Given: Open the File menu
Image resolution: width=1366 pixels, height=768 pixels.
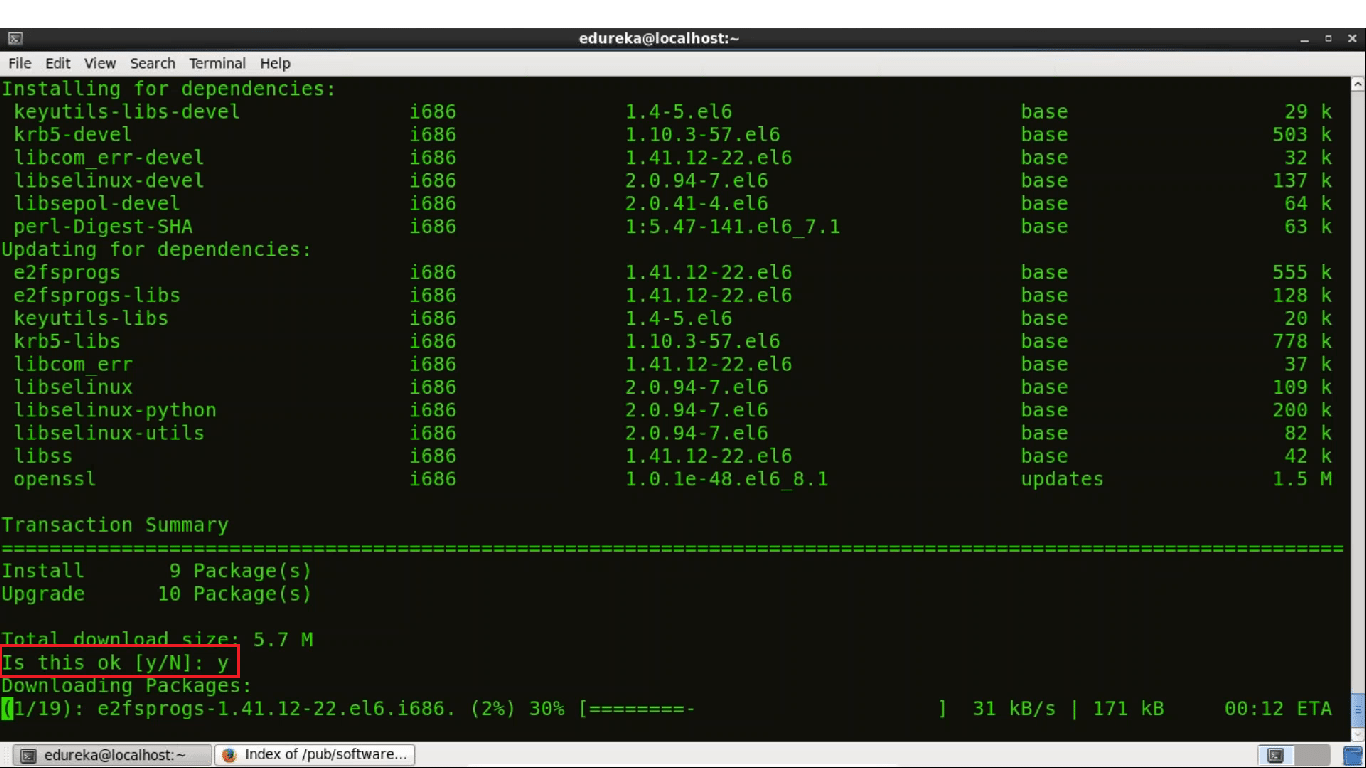Looking at the screenshot, I should (20, 63).
